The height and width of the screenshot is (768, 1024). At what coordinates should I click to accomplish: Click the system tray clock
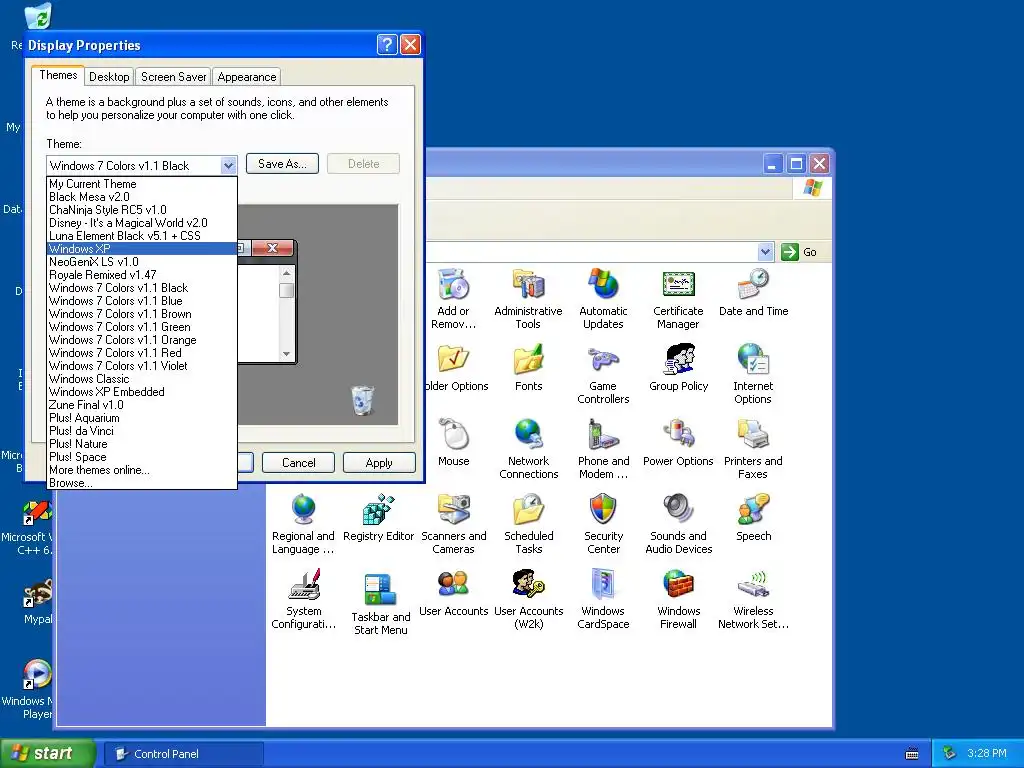click(x=987, y=753)
